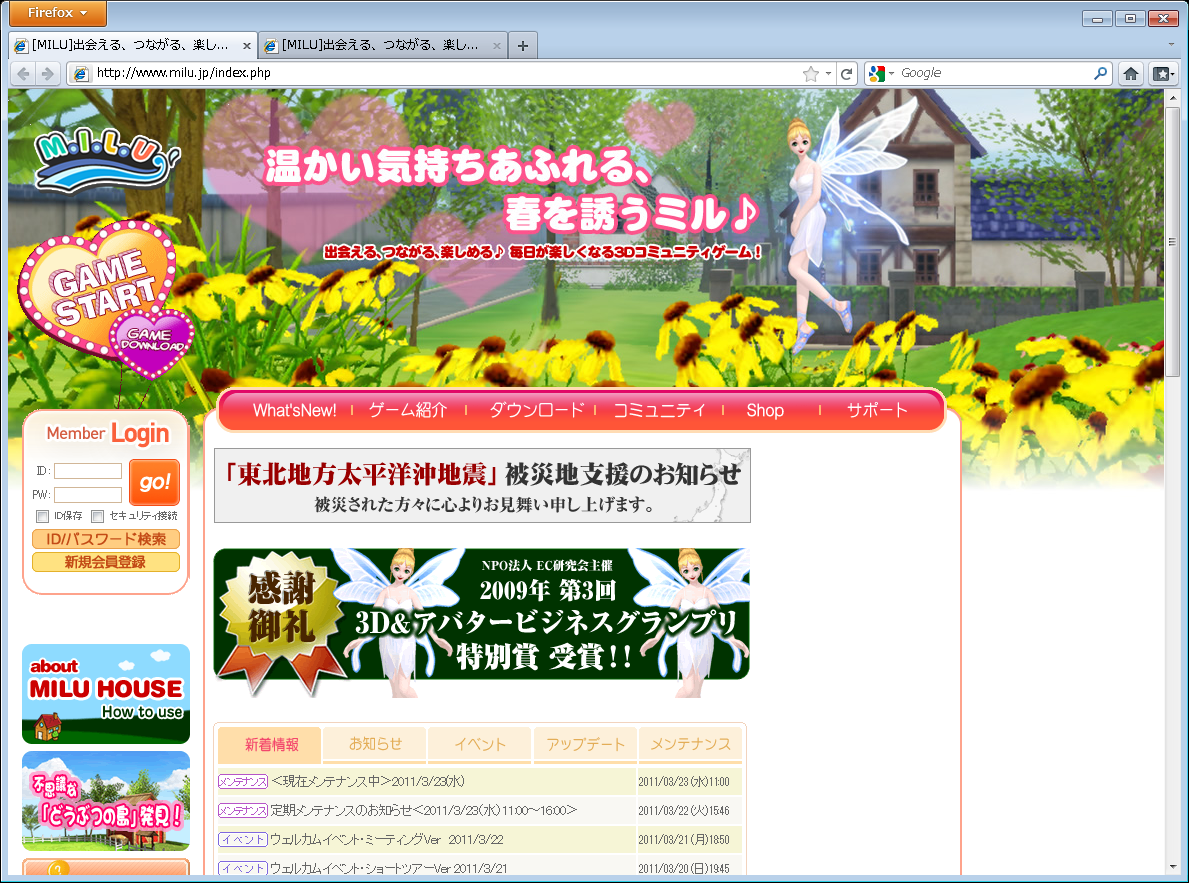Expand the search engine selector dropdown

[882, 73]
